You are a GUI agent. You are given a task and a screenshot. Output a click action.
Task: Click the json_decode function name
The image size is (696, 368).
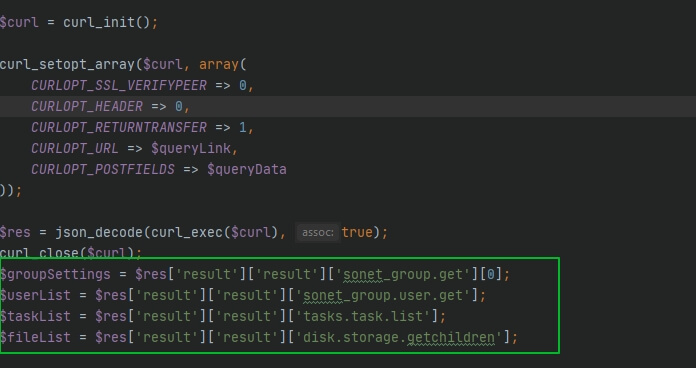[x=99, y=232]
